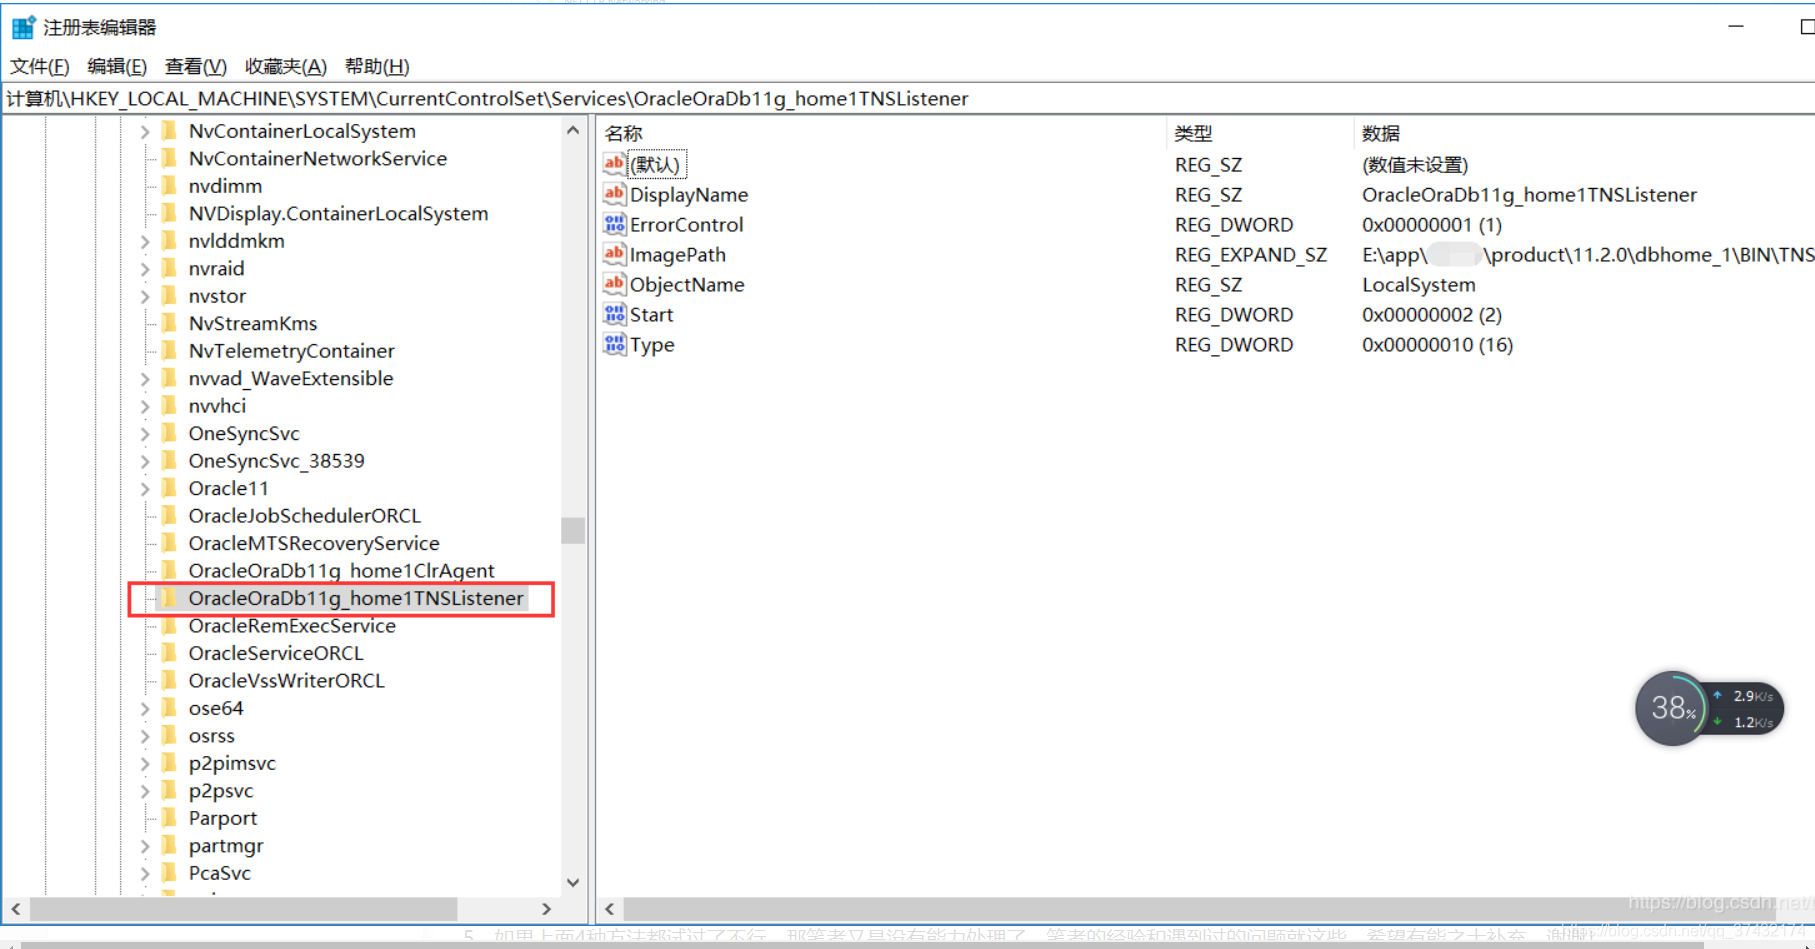The image size is (1815, 949).
Task: Click the string icon of (默认) value
Action: coord(614,164)
